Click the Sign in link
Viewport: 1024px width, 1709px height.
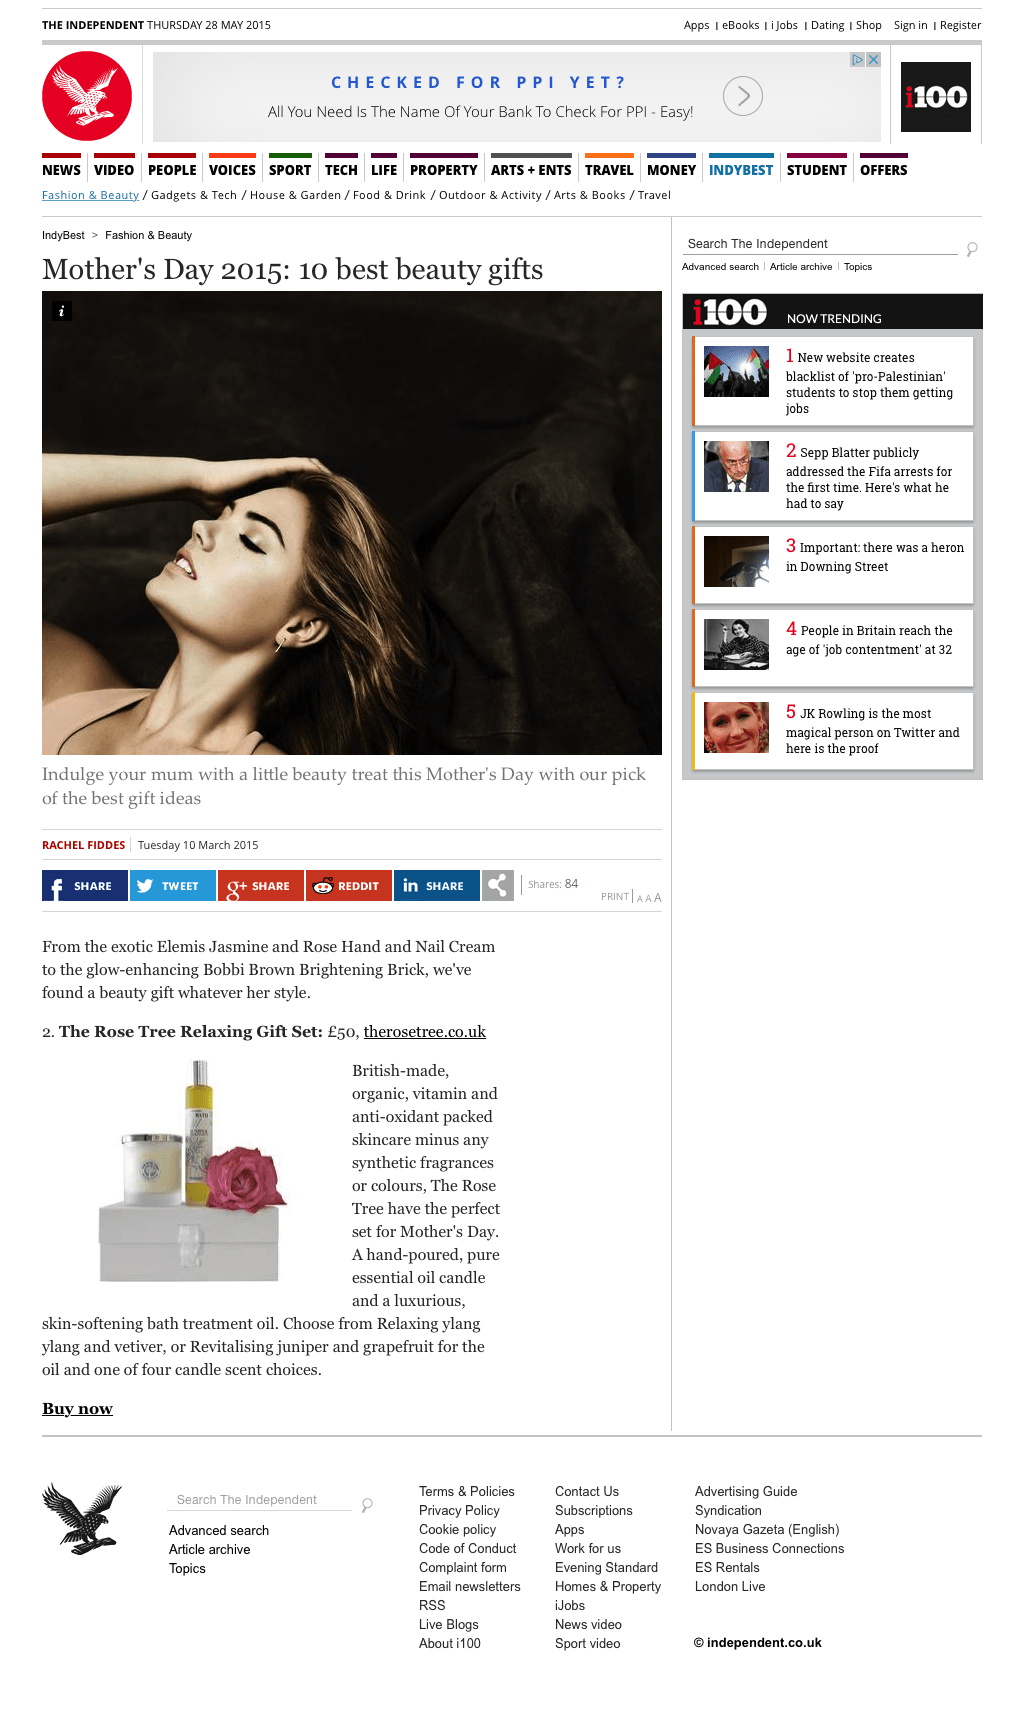coord(910,25)
